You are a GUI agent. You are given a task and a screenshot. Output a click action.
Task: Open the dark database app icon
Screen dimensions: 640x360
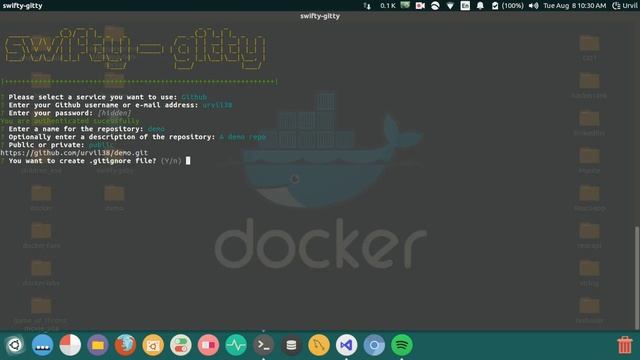pos(291,345)
